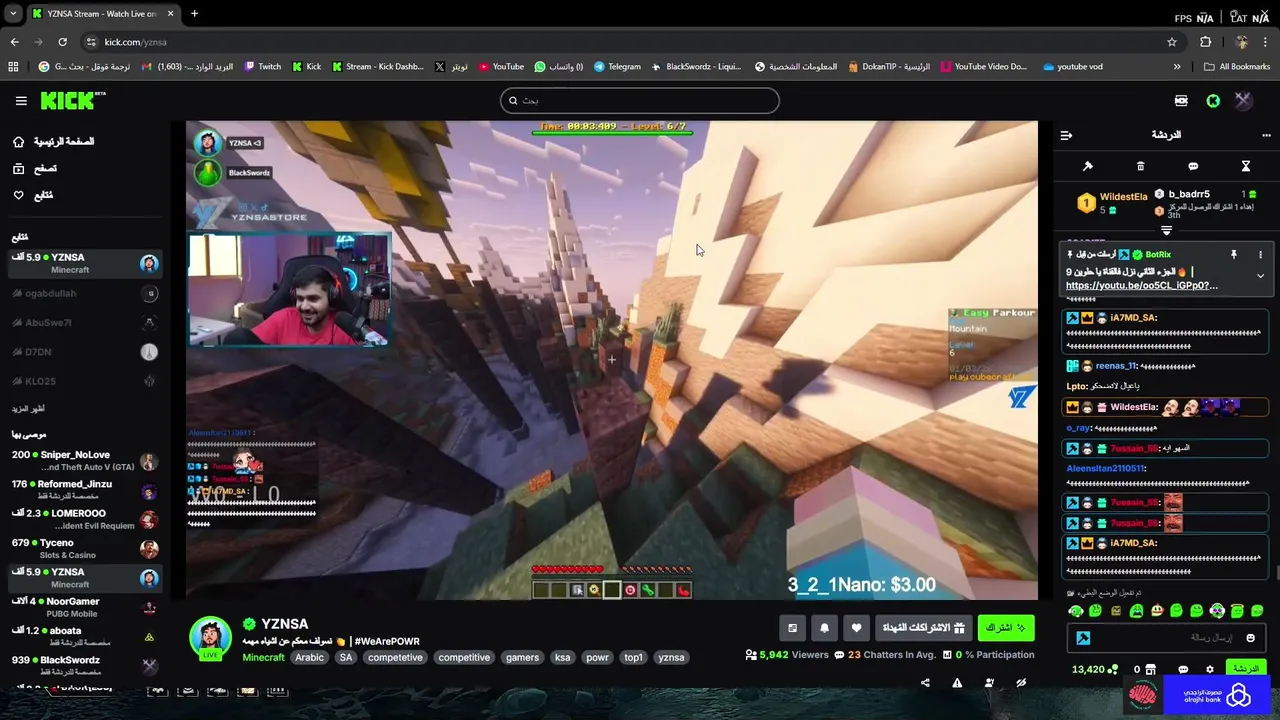1280x720 pixels.
Task: Expand Show More in followed channels
Action: (x=28, y=408)
